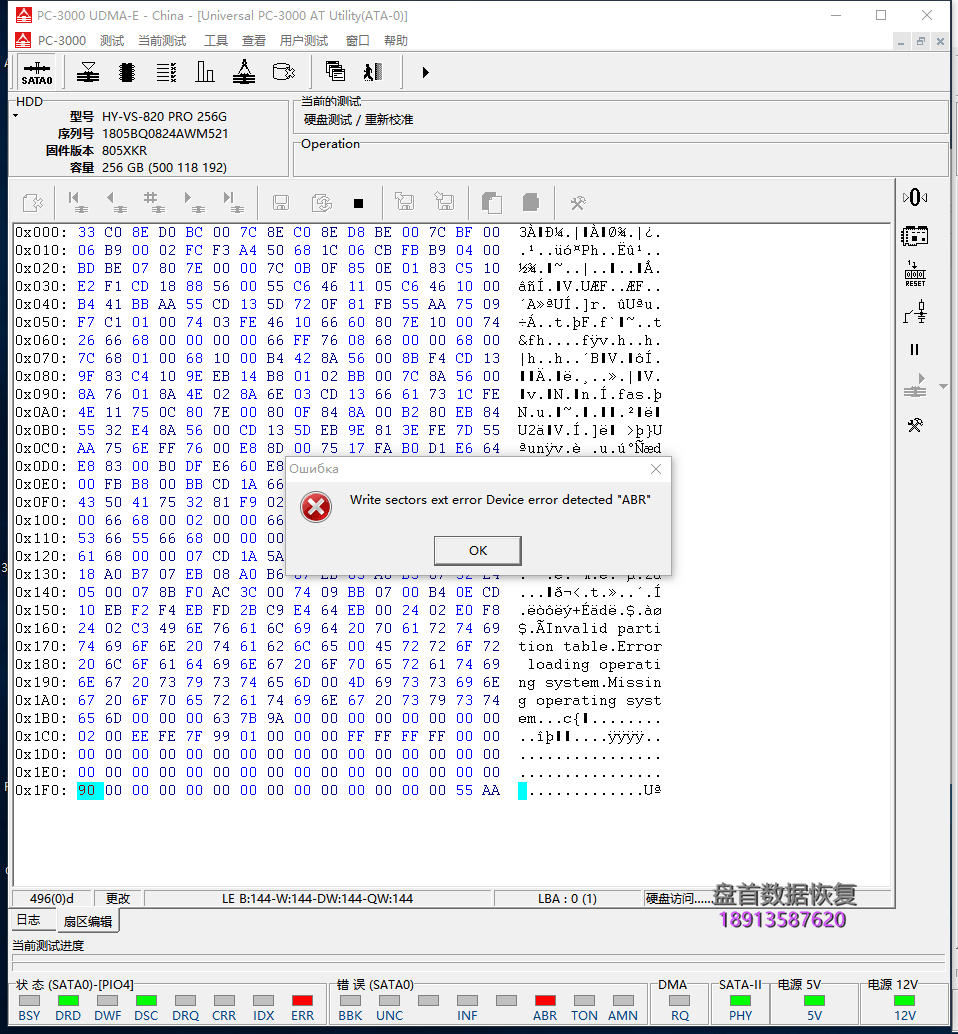Click the 更改 status bar field
The image size is (958, 1034).
pyautogui.click(x=118, y=899)
